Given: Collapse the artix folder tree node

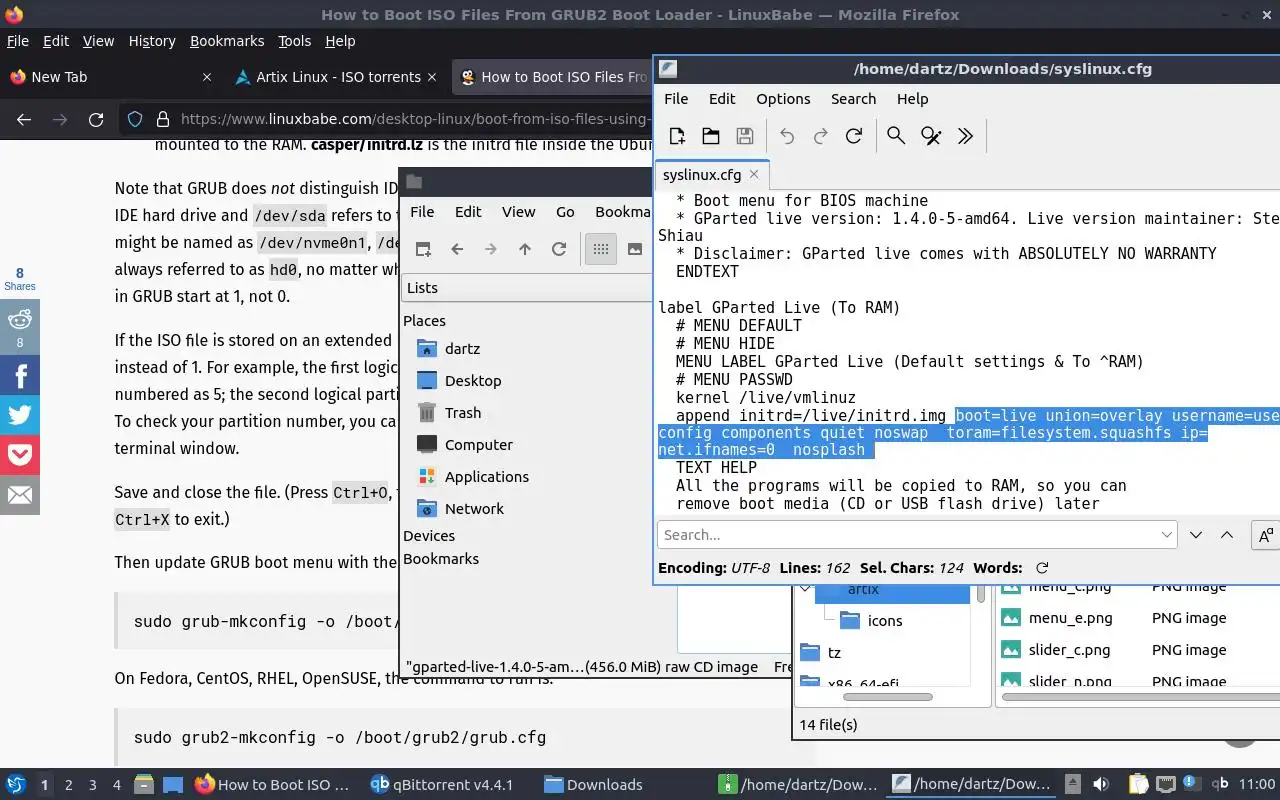Looking at the screenshot, I should click(x=806, y=589).
